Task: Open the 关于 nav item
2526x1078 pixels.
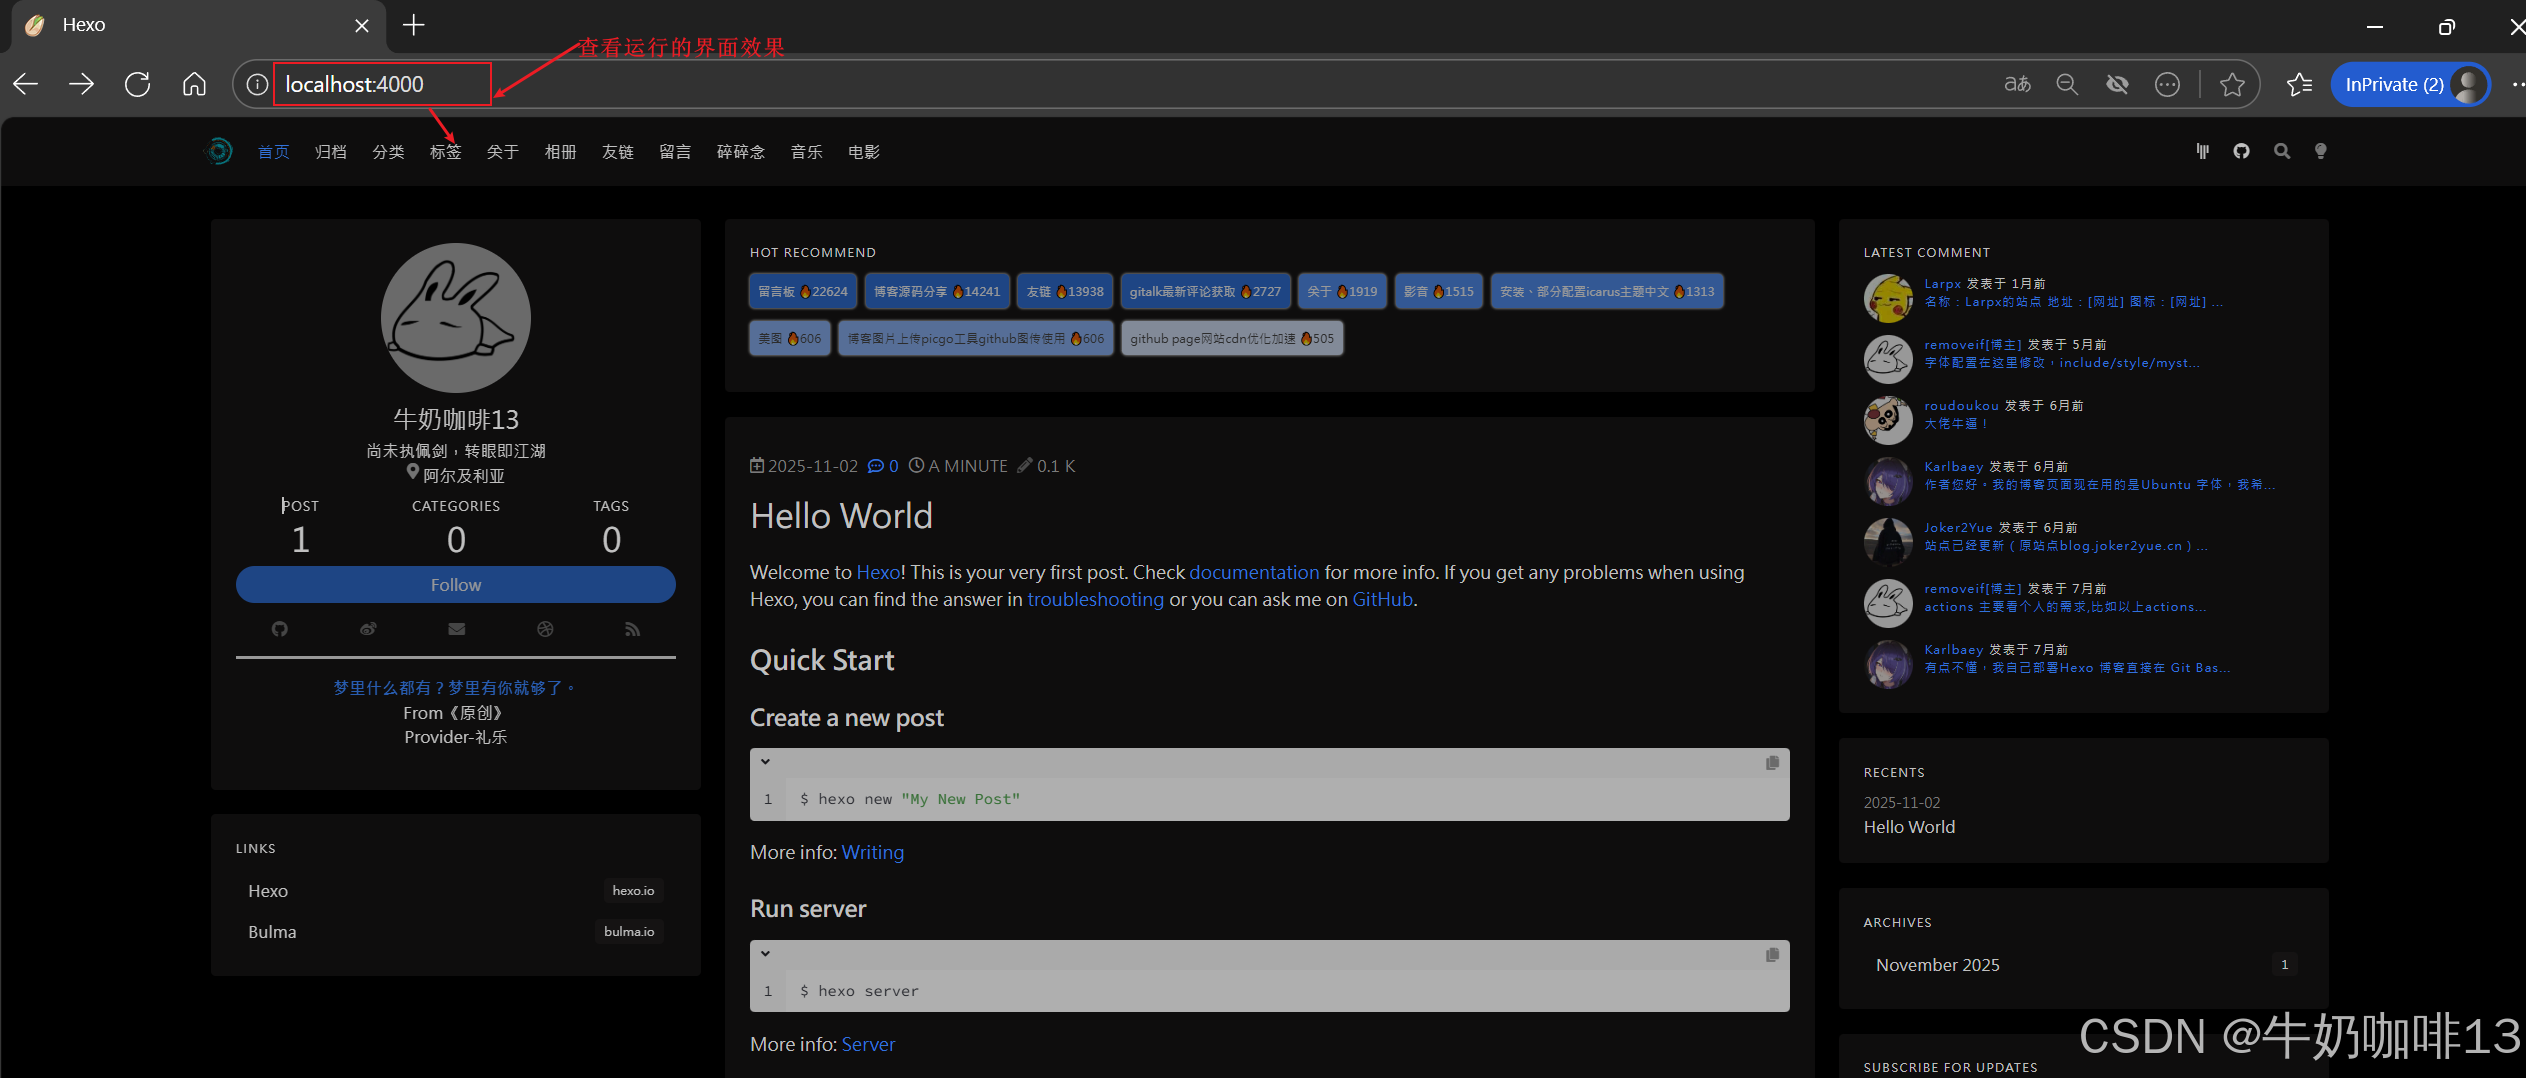Action: [x=502, y=152]
